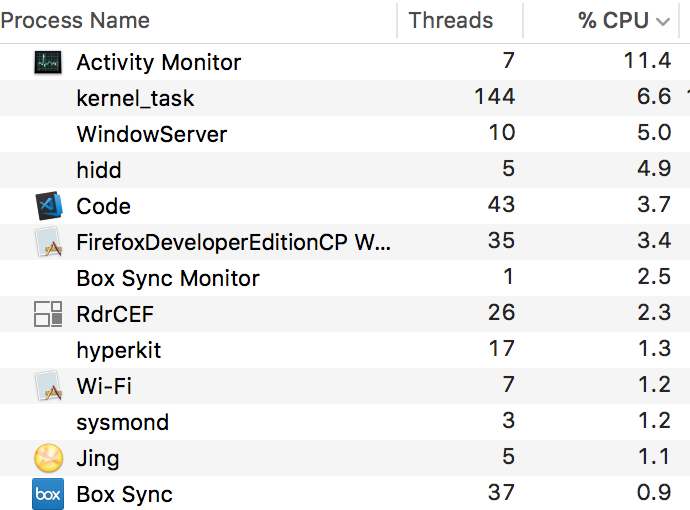Select the Activity Monitor process name
Viewport: 690px width, 510px height.
pyautogui.click(x=158, y=62)
